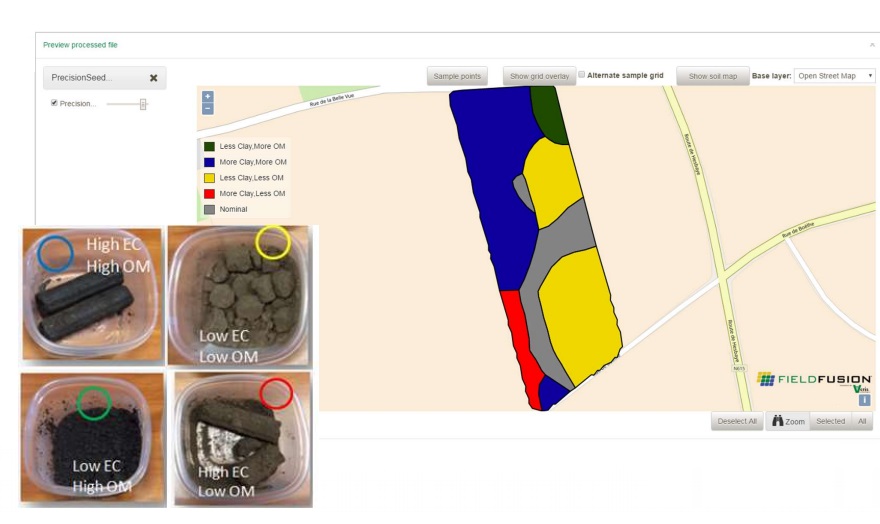Image resolution: width=880 pixels, height=524 pixels.
Task: Click Low EC Low OM soil photo
Action: [x=239, y=296]
